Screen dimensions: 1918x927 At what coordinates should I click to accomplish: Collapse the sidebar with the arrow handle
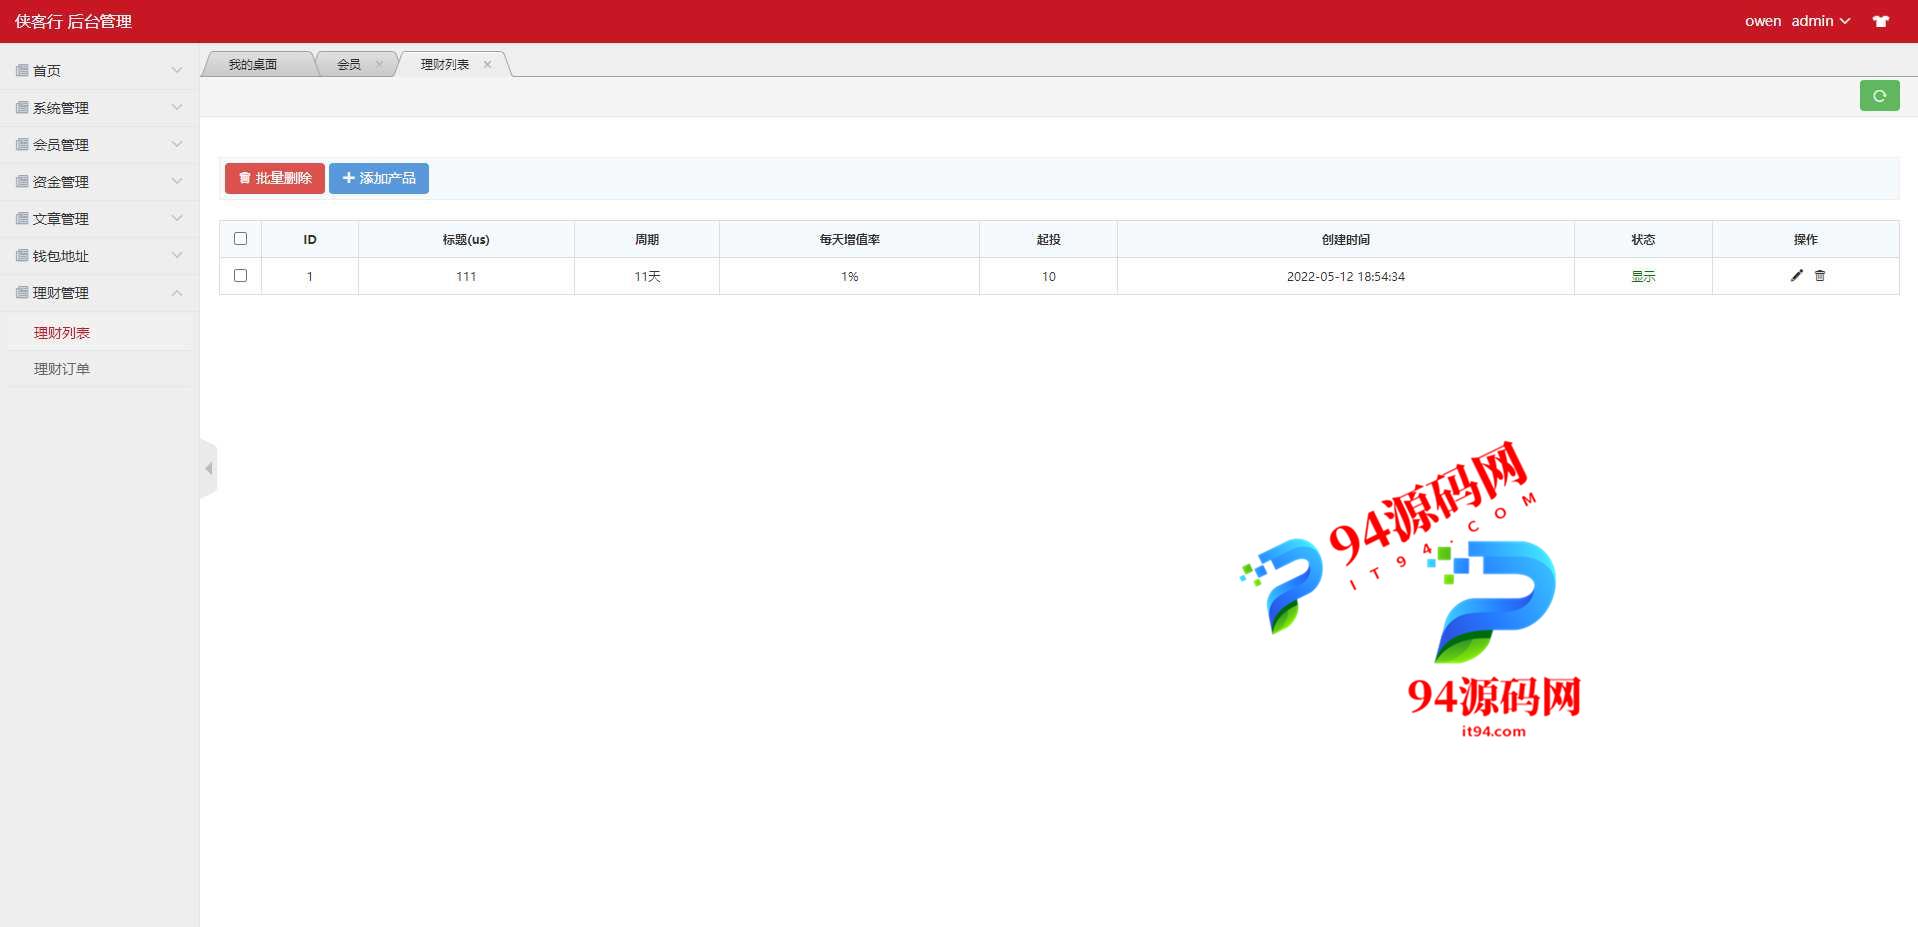point(208,468)
